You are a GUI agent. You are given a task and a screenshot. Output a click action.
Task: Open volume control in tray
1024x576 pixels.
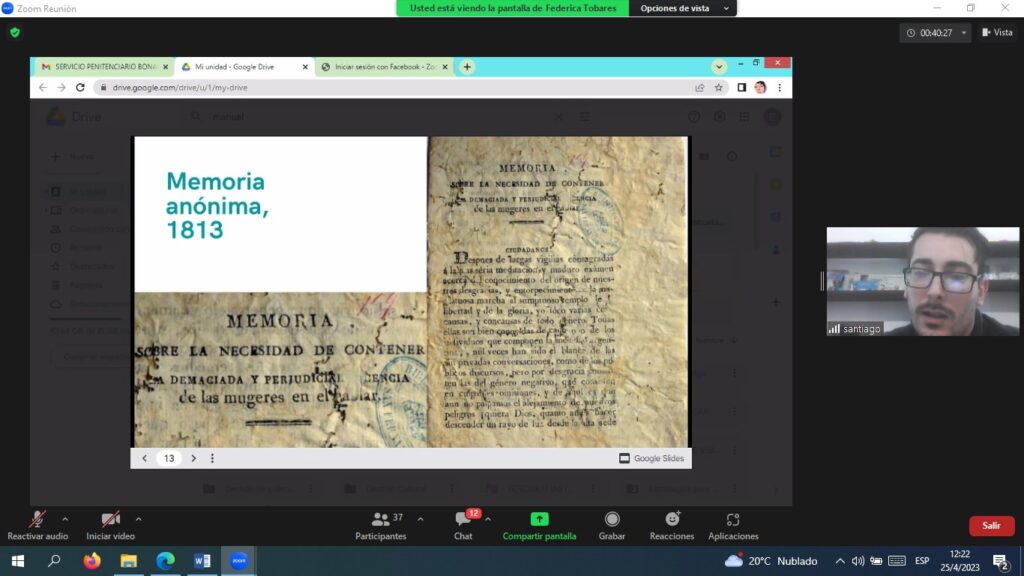(858, 561)
